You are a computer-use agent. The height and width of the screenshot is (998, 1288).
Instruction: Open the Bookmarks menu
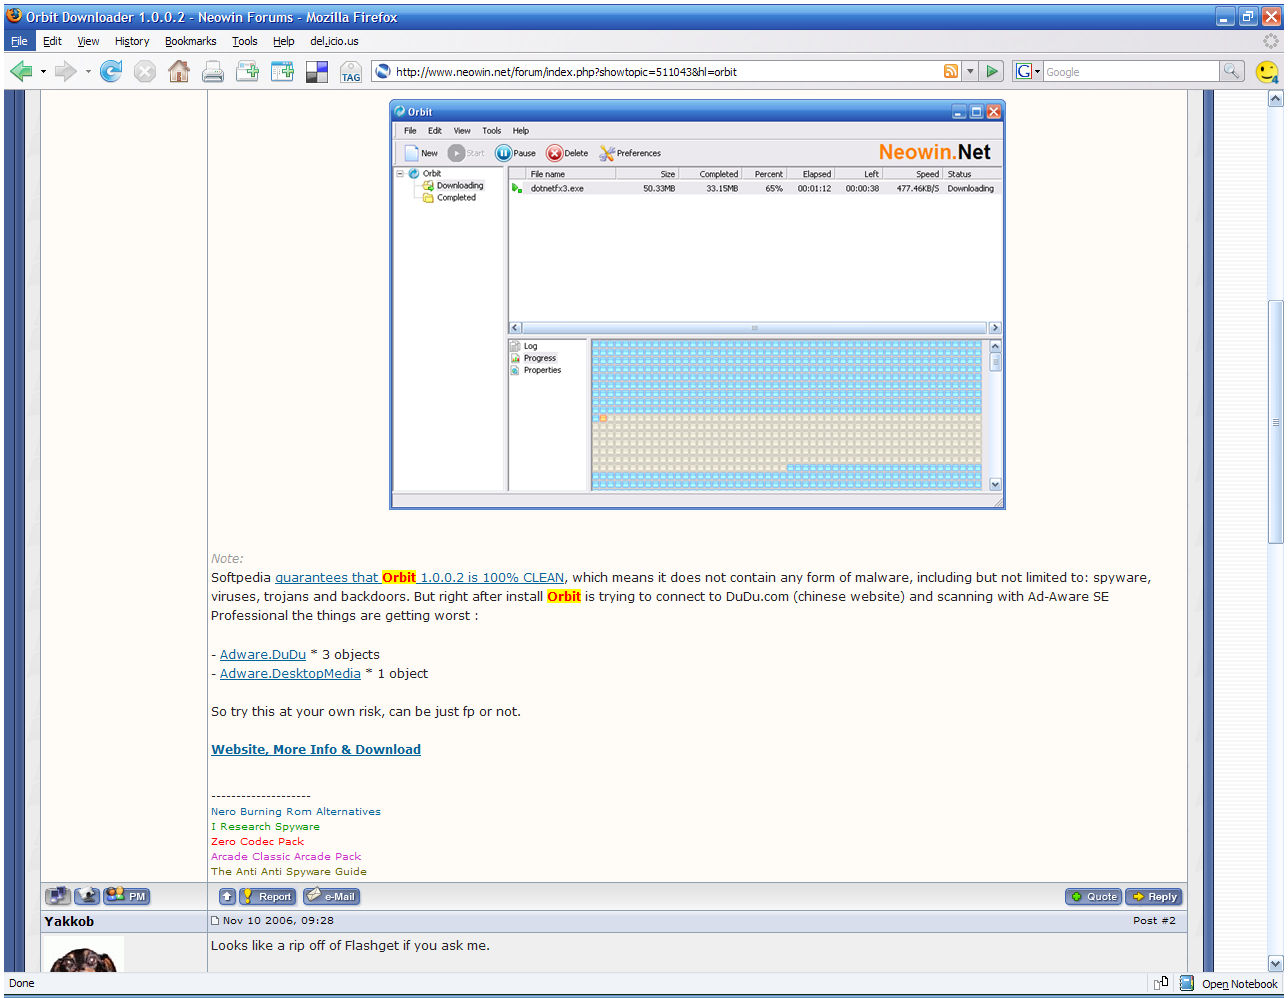click(x=190, y=41)
